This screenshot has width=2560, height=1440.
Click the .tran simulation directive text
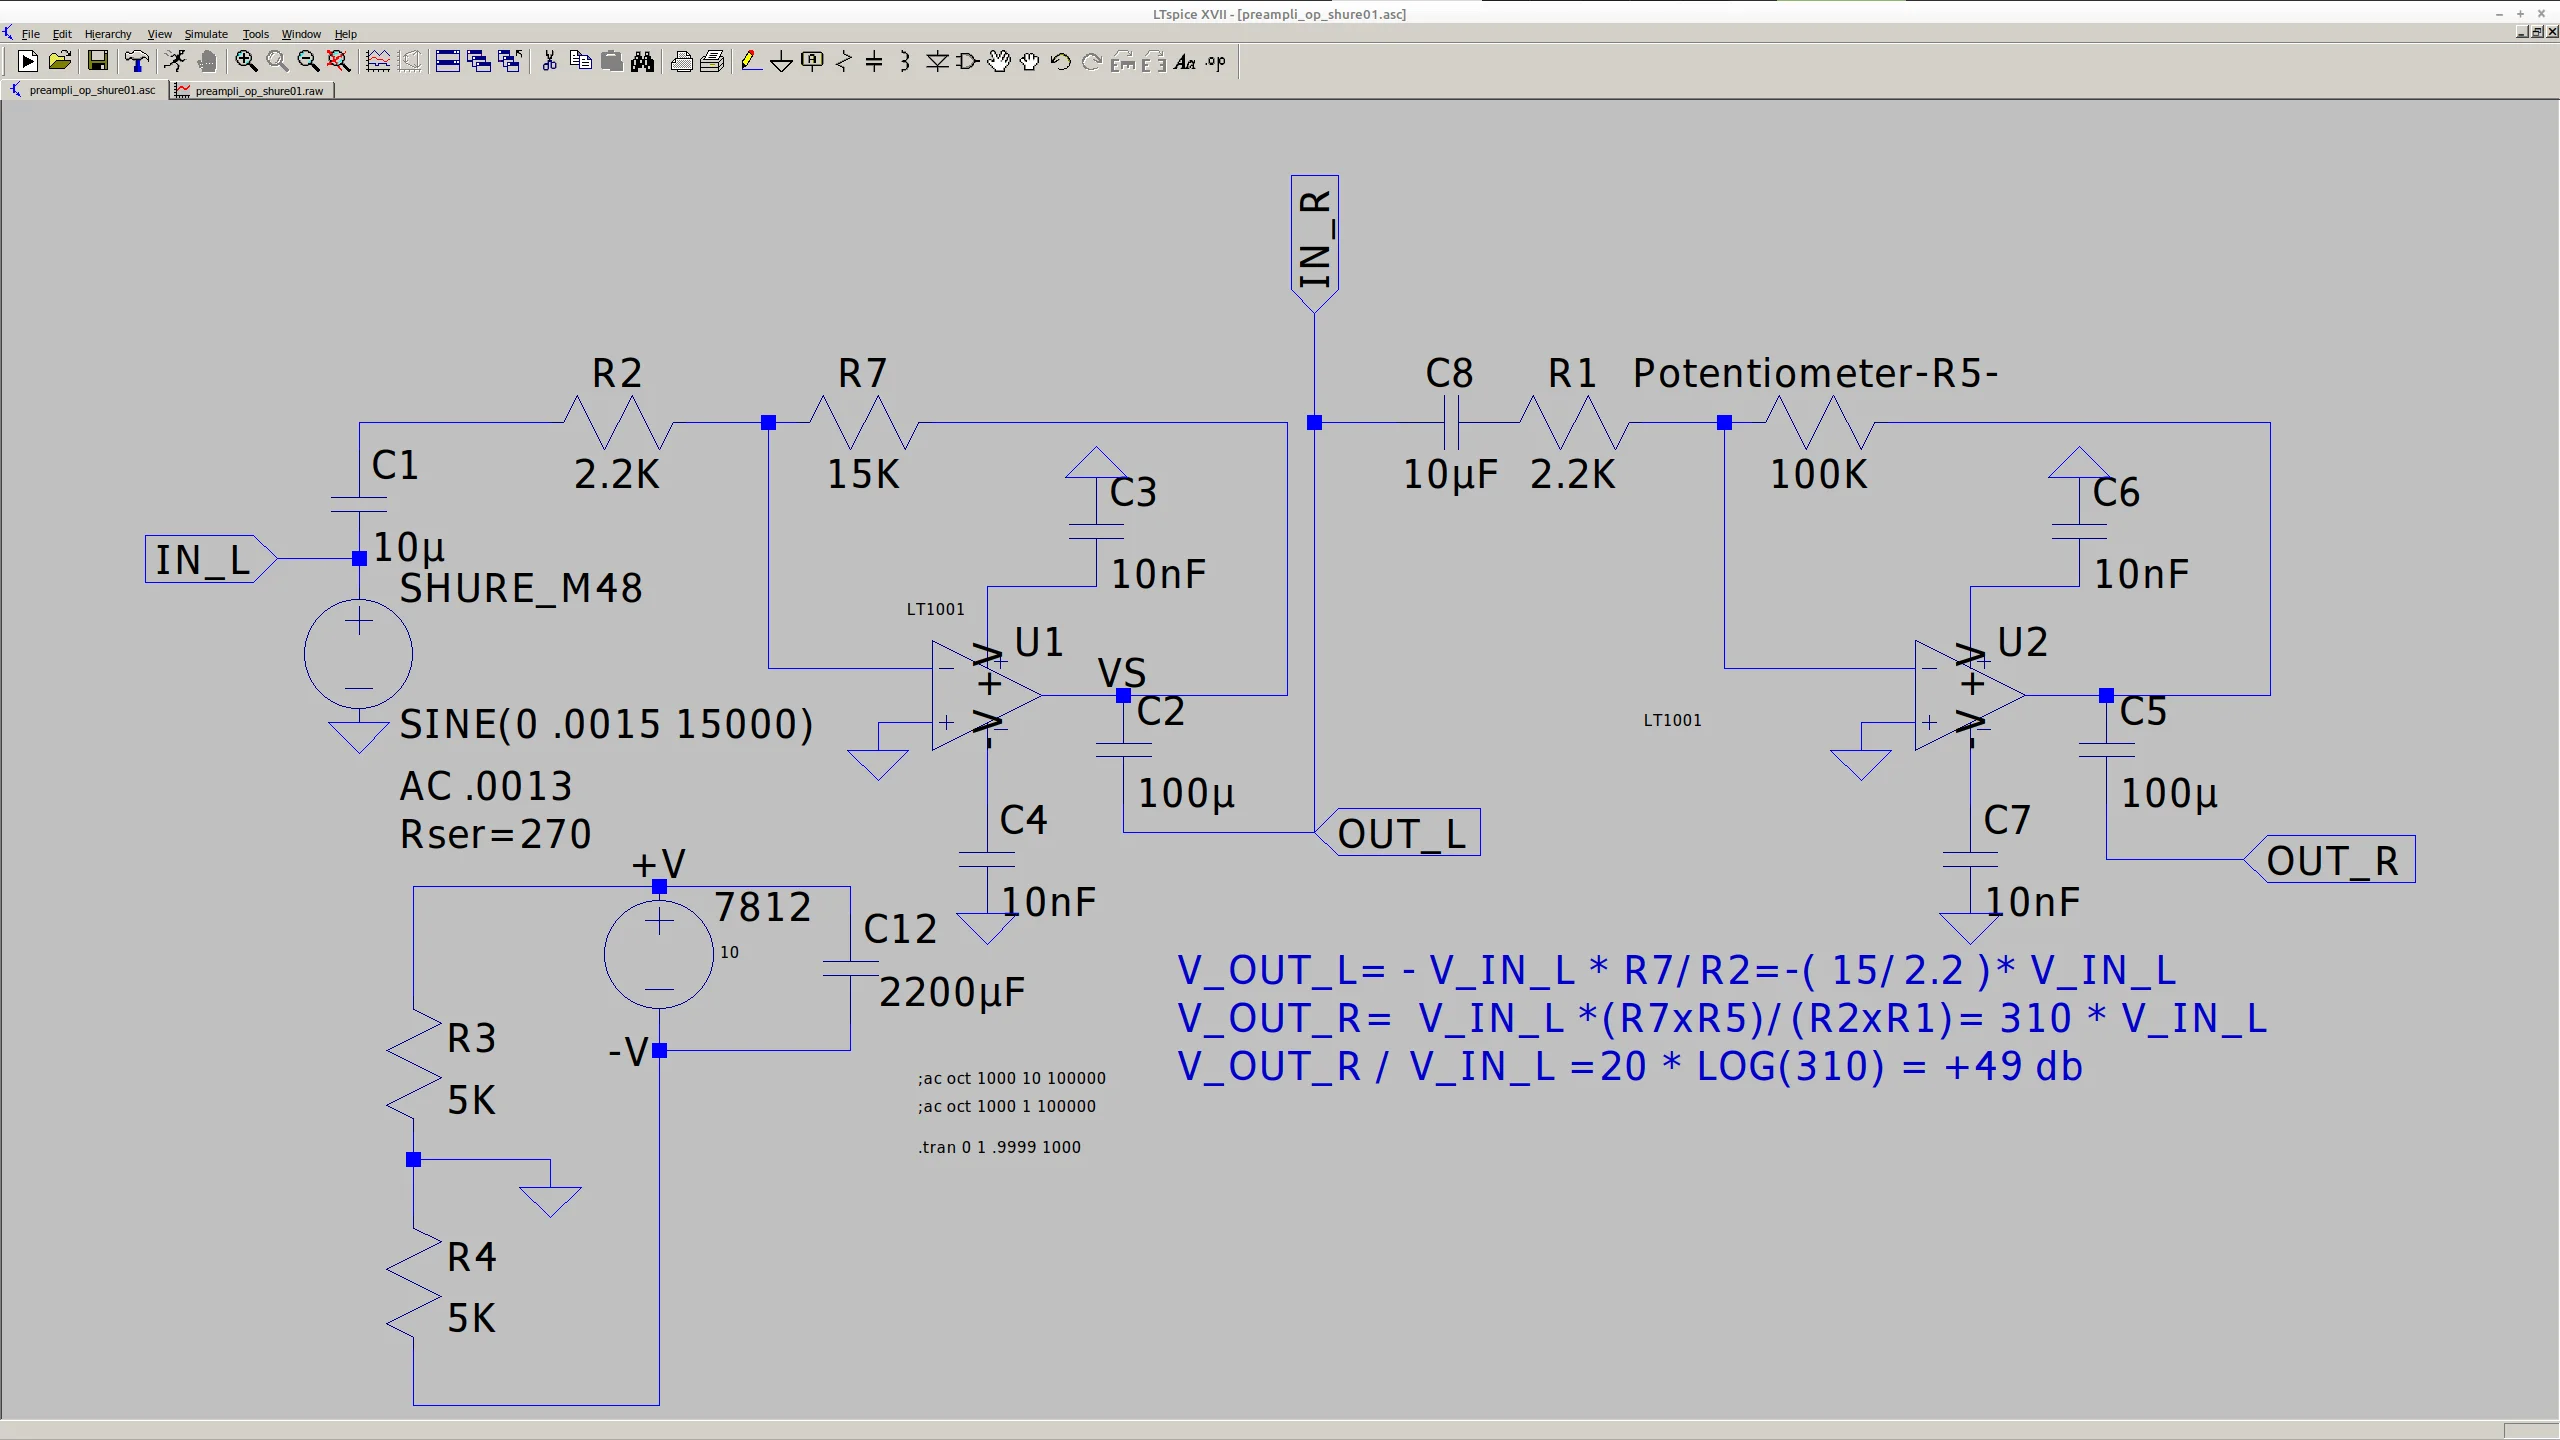coord(999,1147)
